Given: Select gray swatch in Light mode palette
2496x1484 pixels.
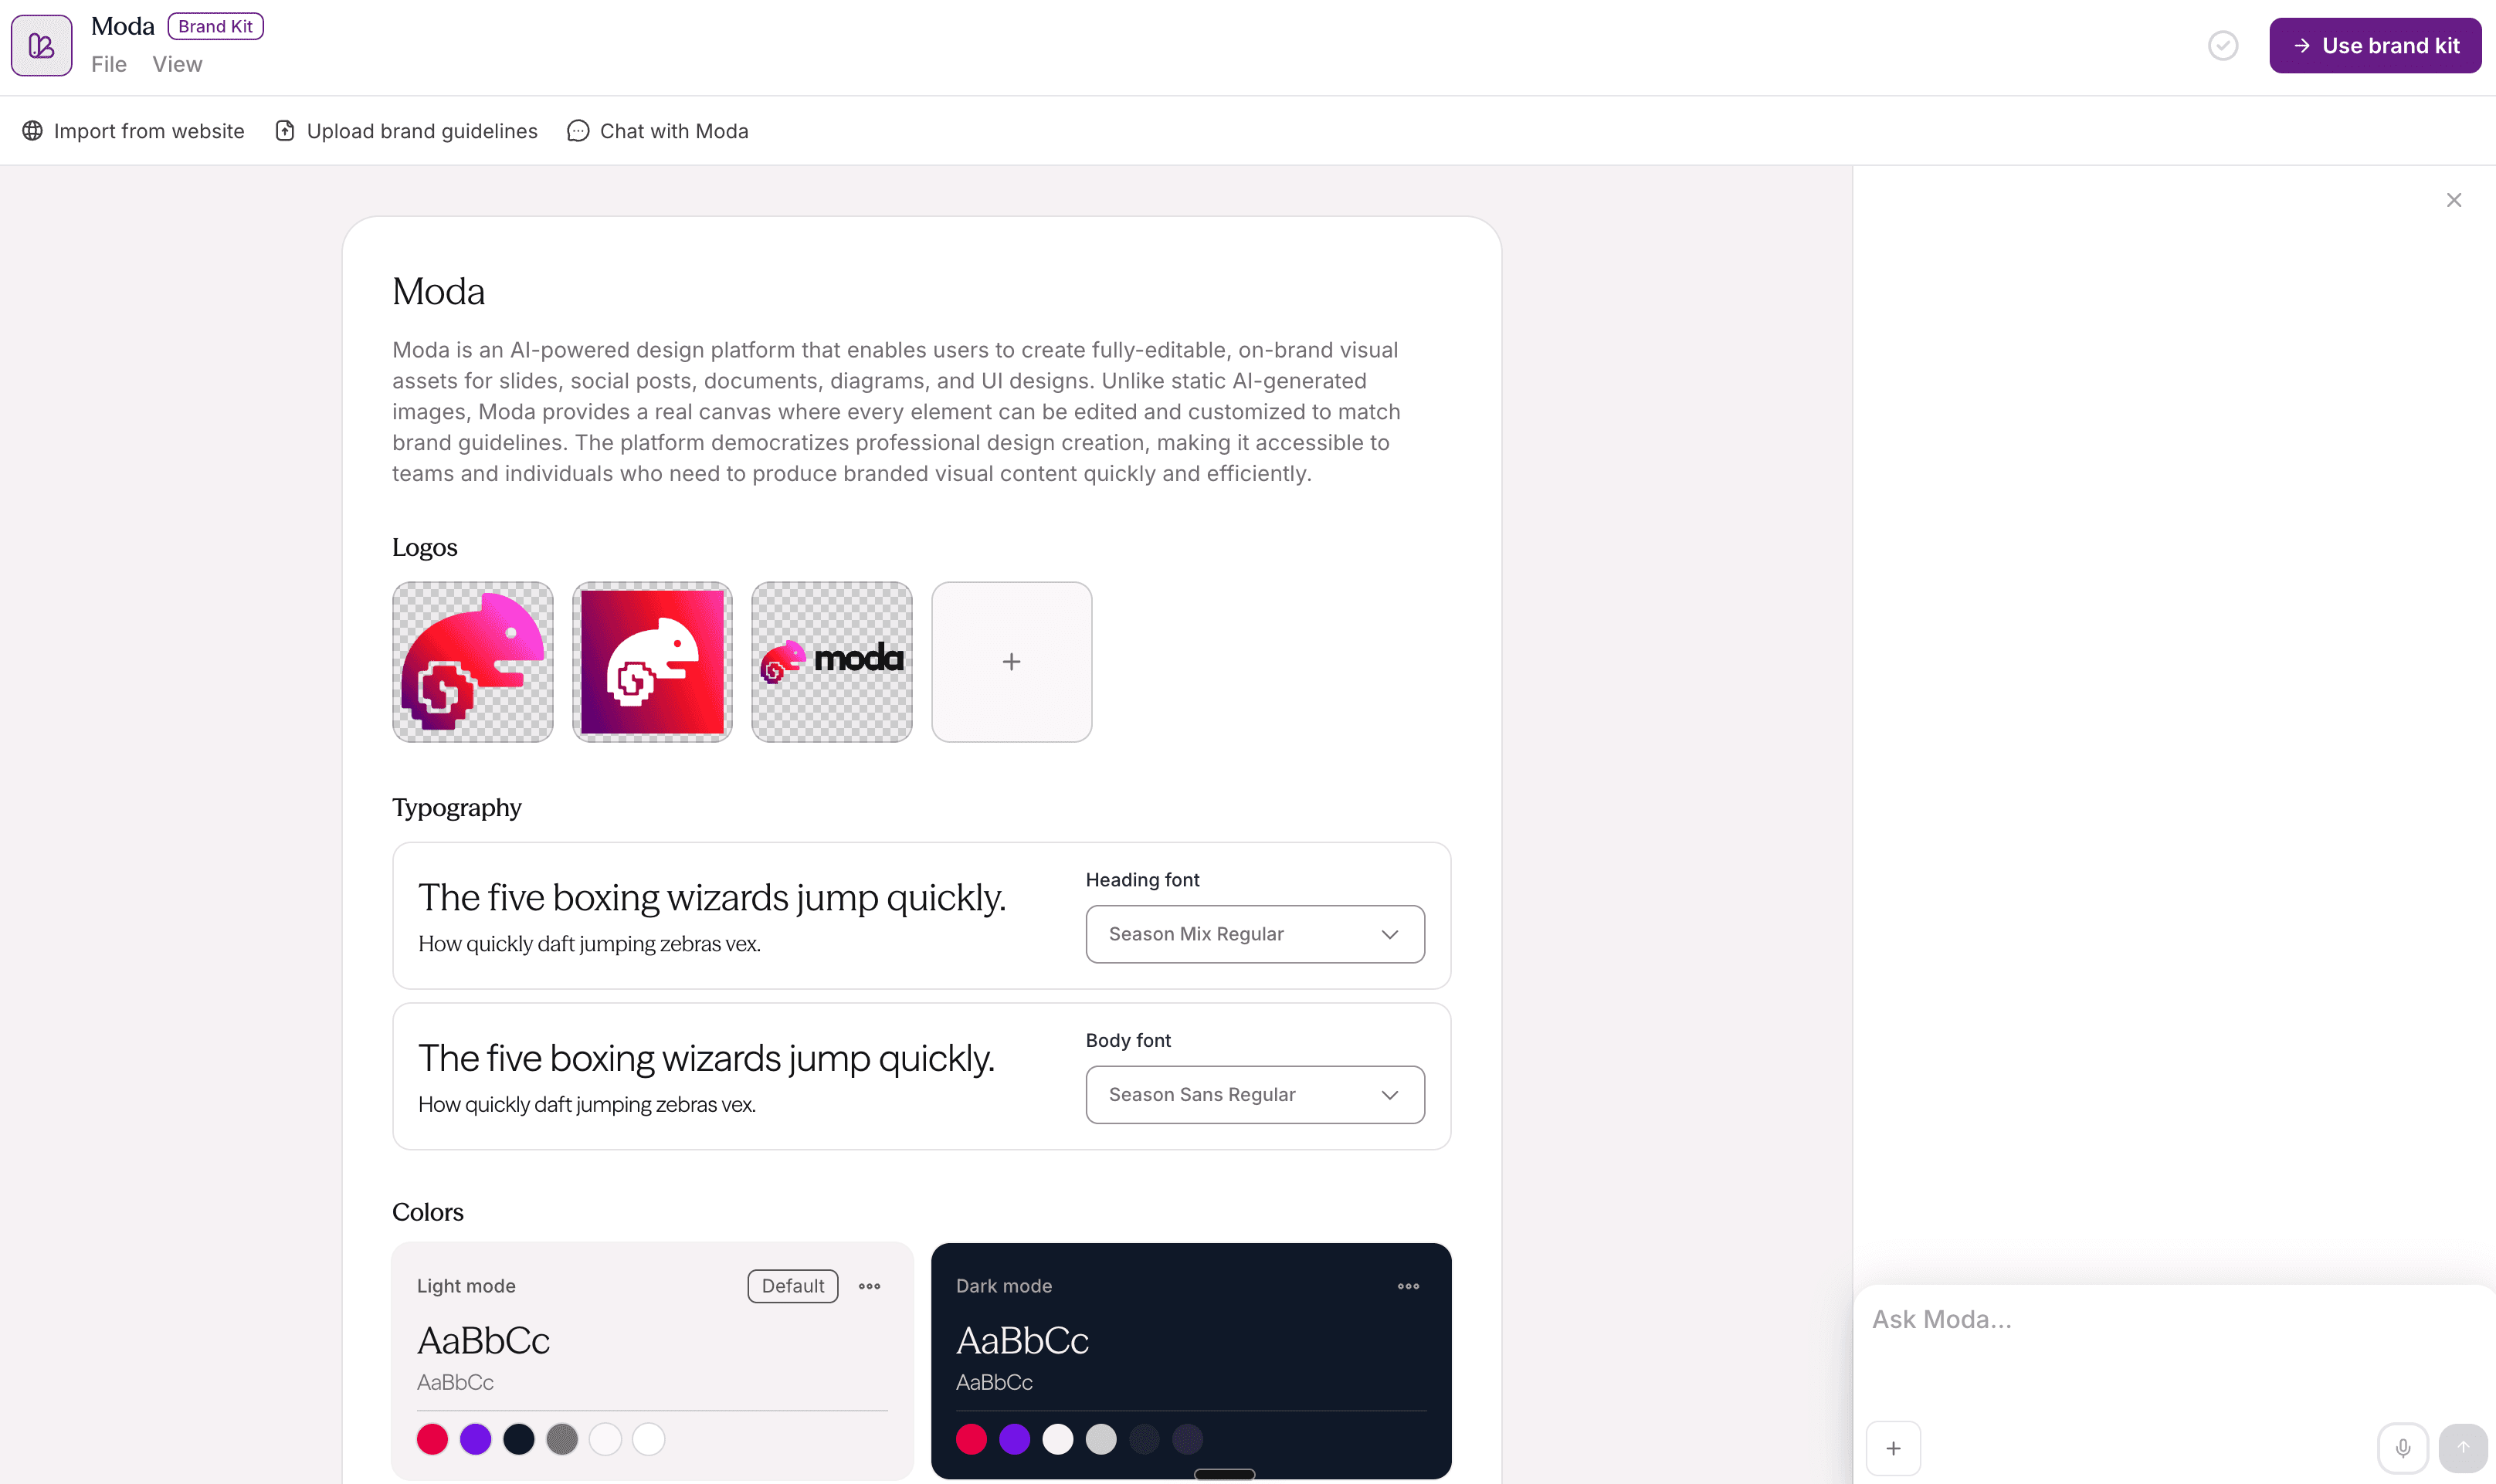Looking at the screenshot, I should point(562,1439).
